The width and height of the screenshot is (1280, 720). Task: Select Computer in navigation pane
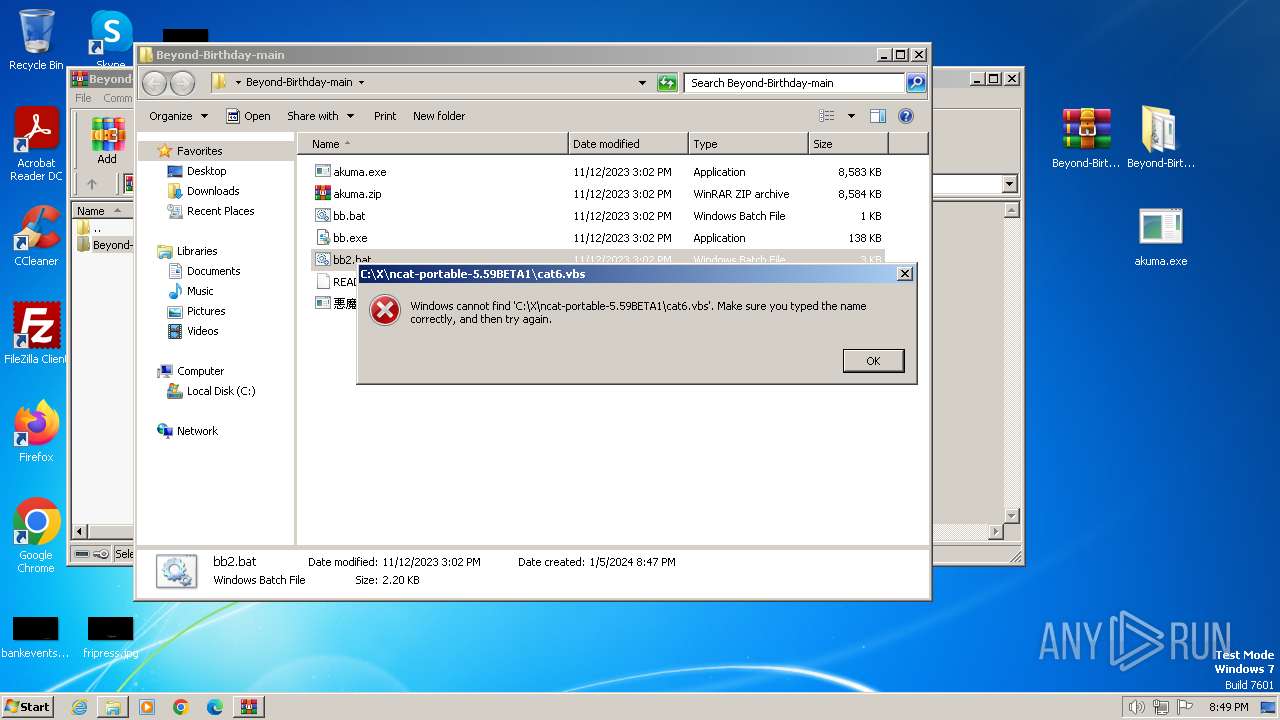200,371
